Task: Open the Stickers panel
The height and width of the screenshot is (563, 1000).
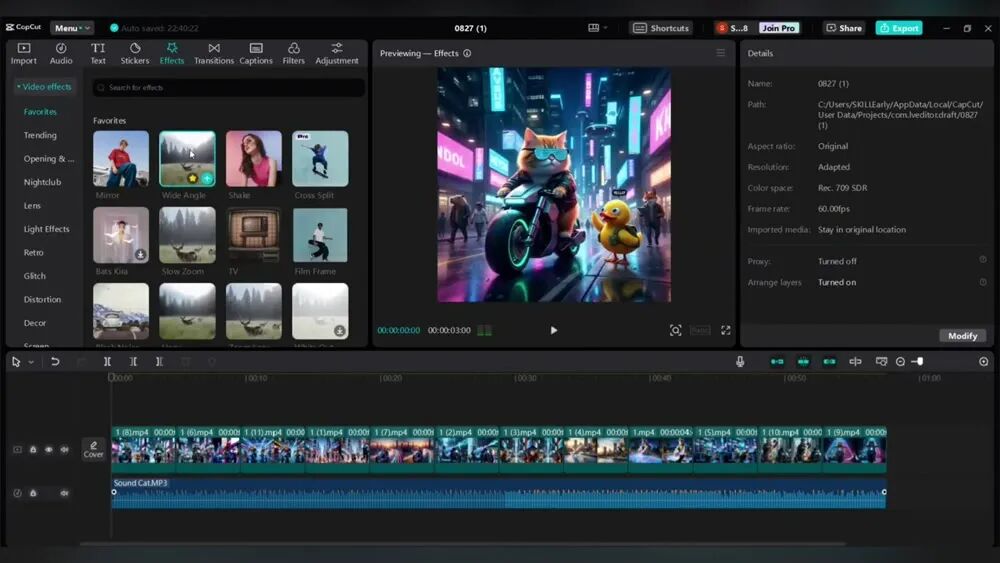Action: click(135, 53)
